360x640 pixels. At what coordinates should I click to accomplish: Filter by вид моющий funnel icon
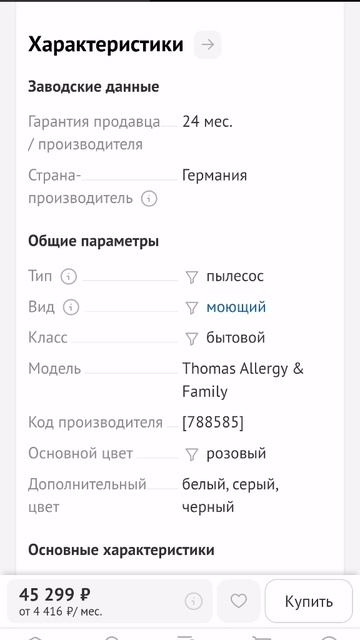[191, 308]
